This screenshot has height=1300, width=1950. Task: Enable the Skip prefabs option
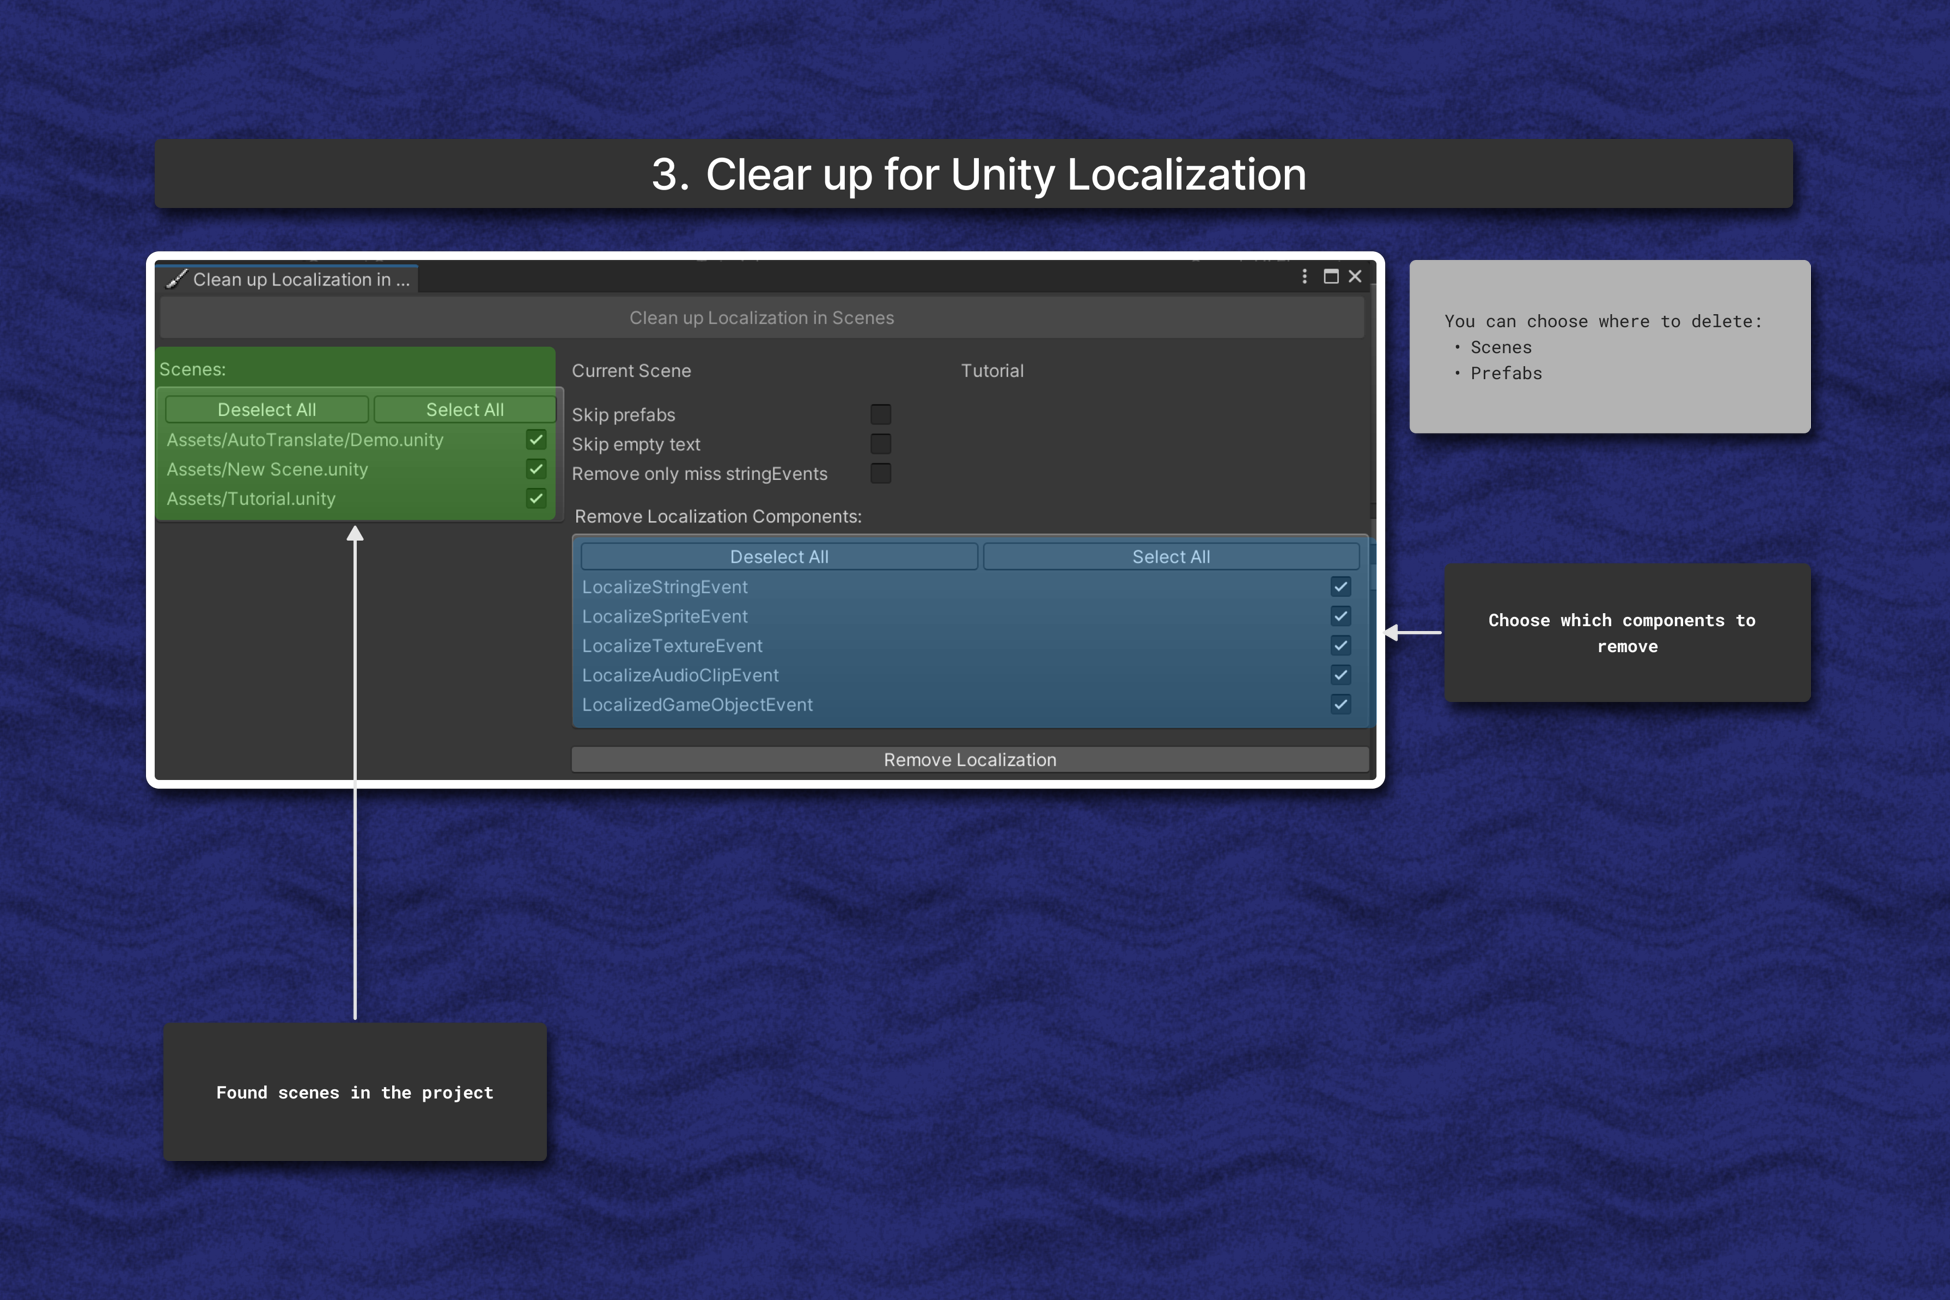[x=880, y=414]
